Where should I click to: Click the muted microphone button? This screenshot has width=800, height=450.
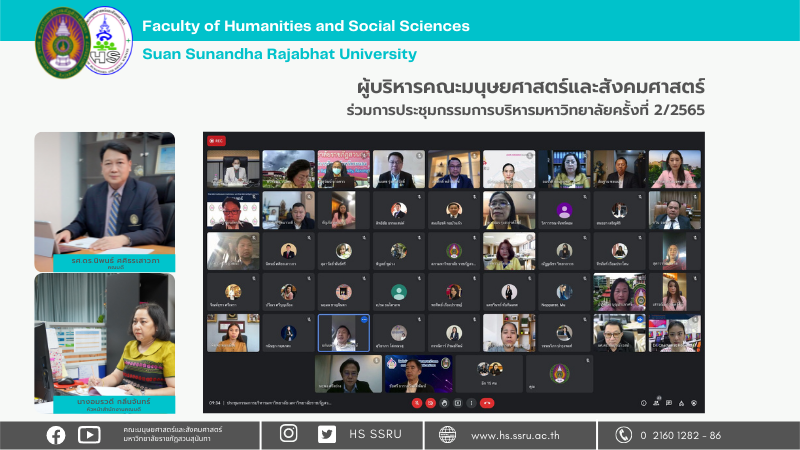click(417, 403)
